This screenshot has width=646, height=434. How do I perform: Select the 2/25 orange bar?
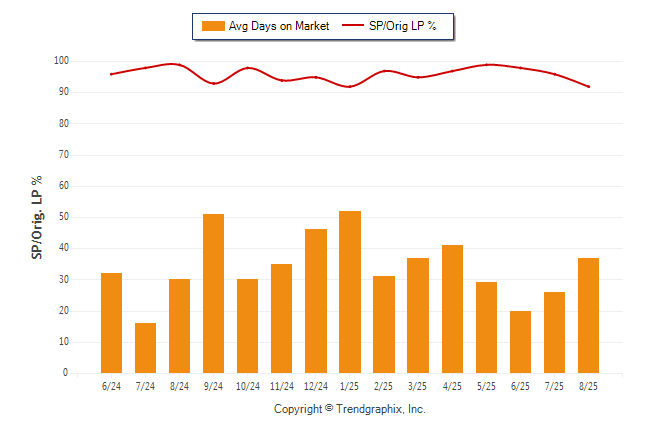pos(384,324)
